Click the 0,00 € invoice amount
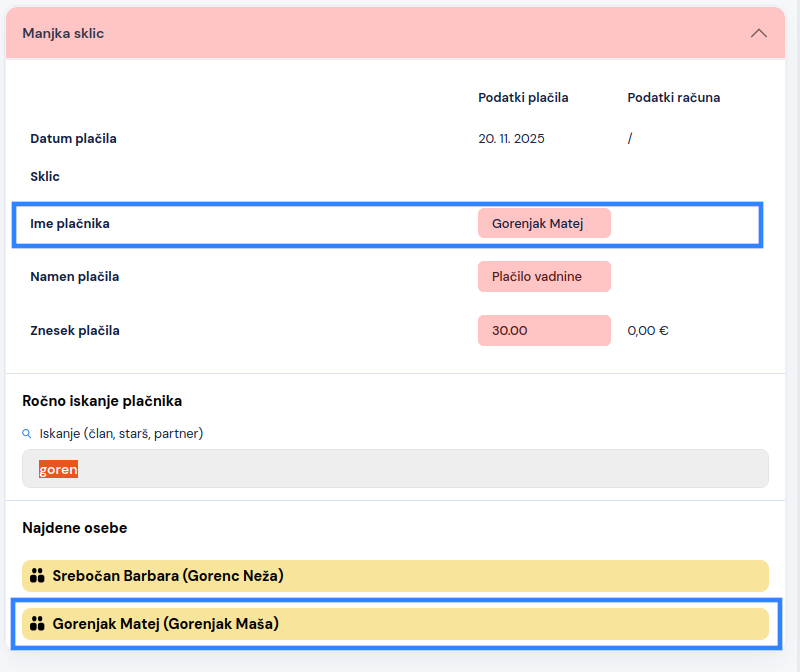This screenshot has height=672, width=800. point(648,330)
